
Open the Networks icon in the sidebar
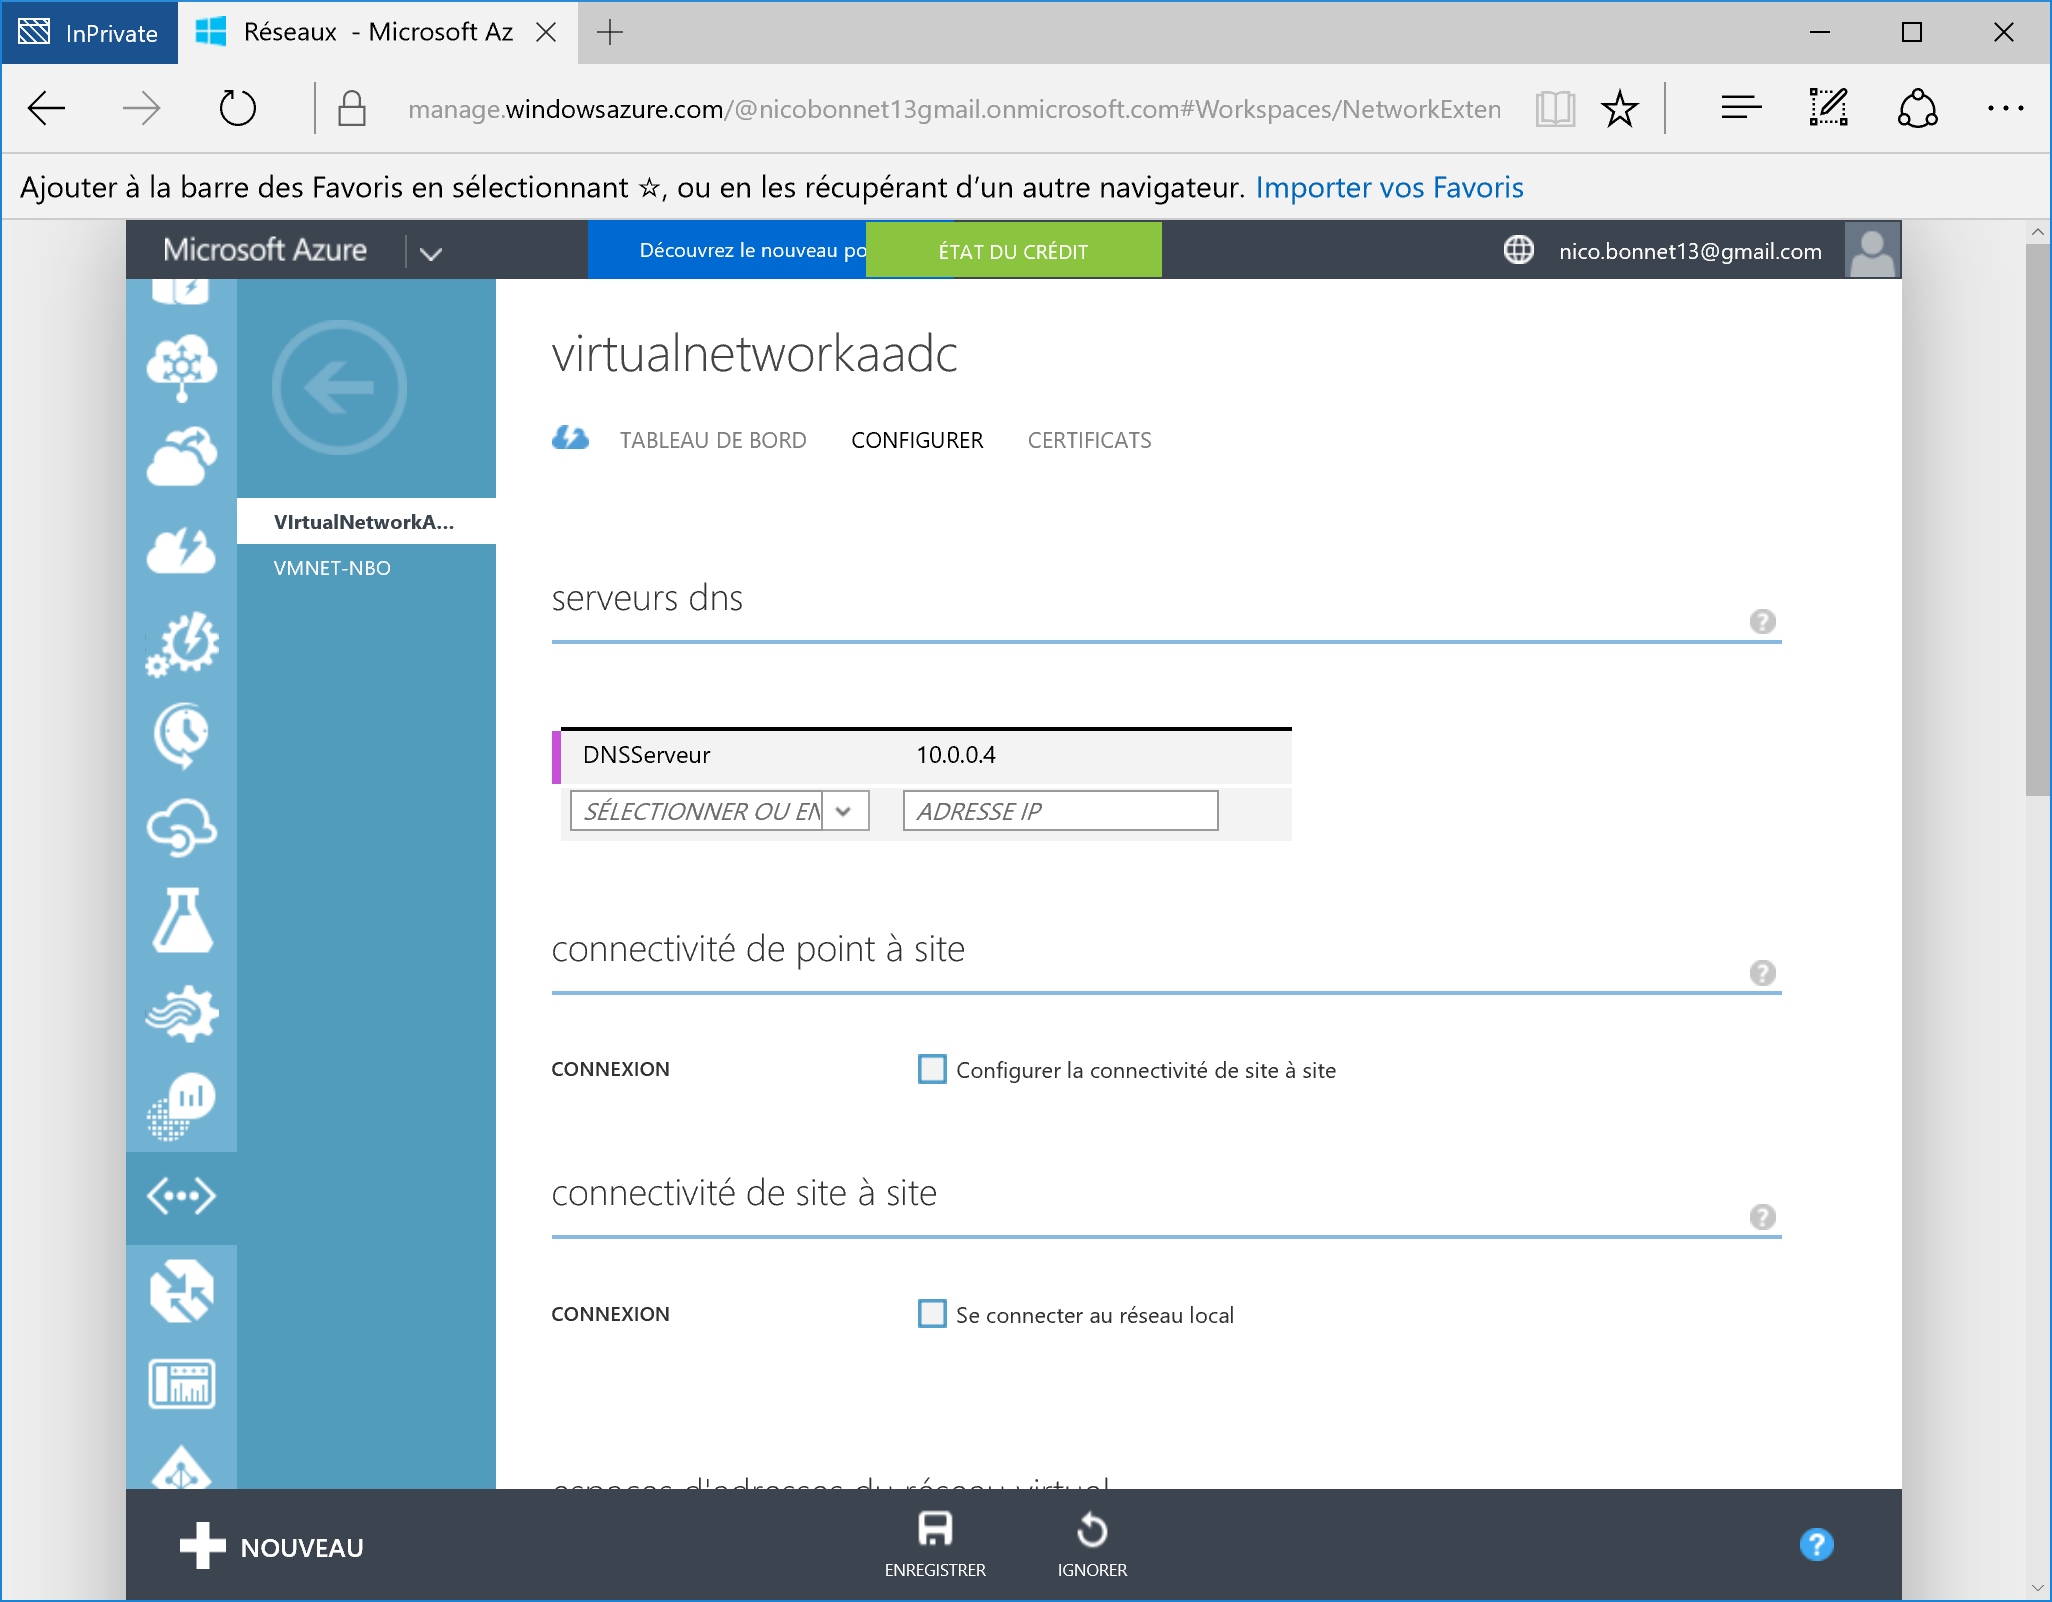181,1196
